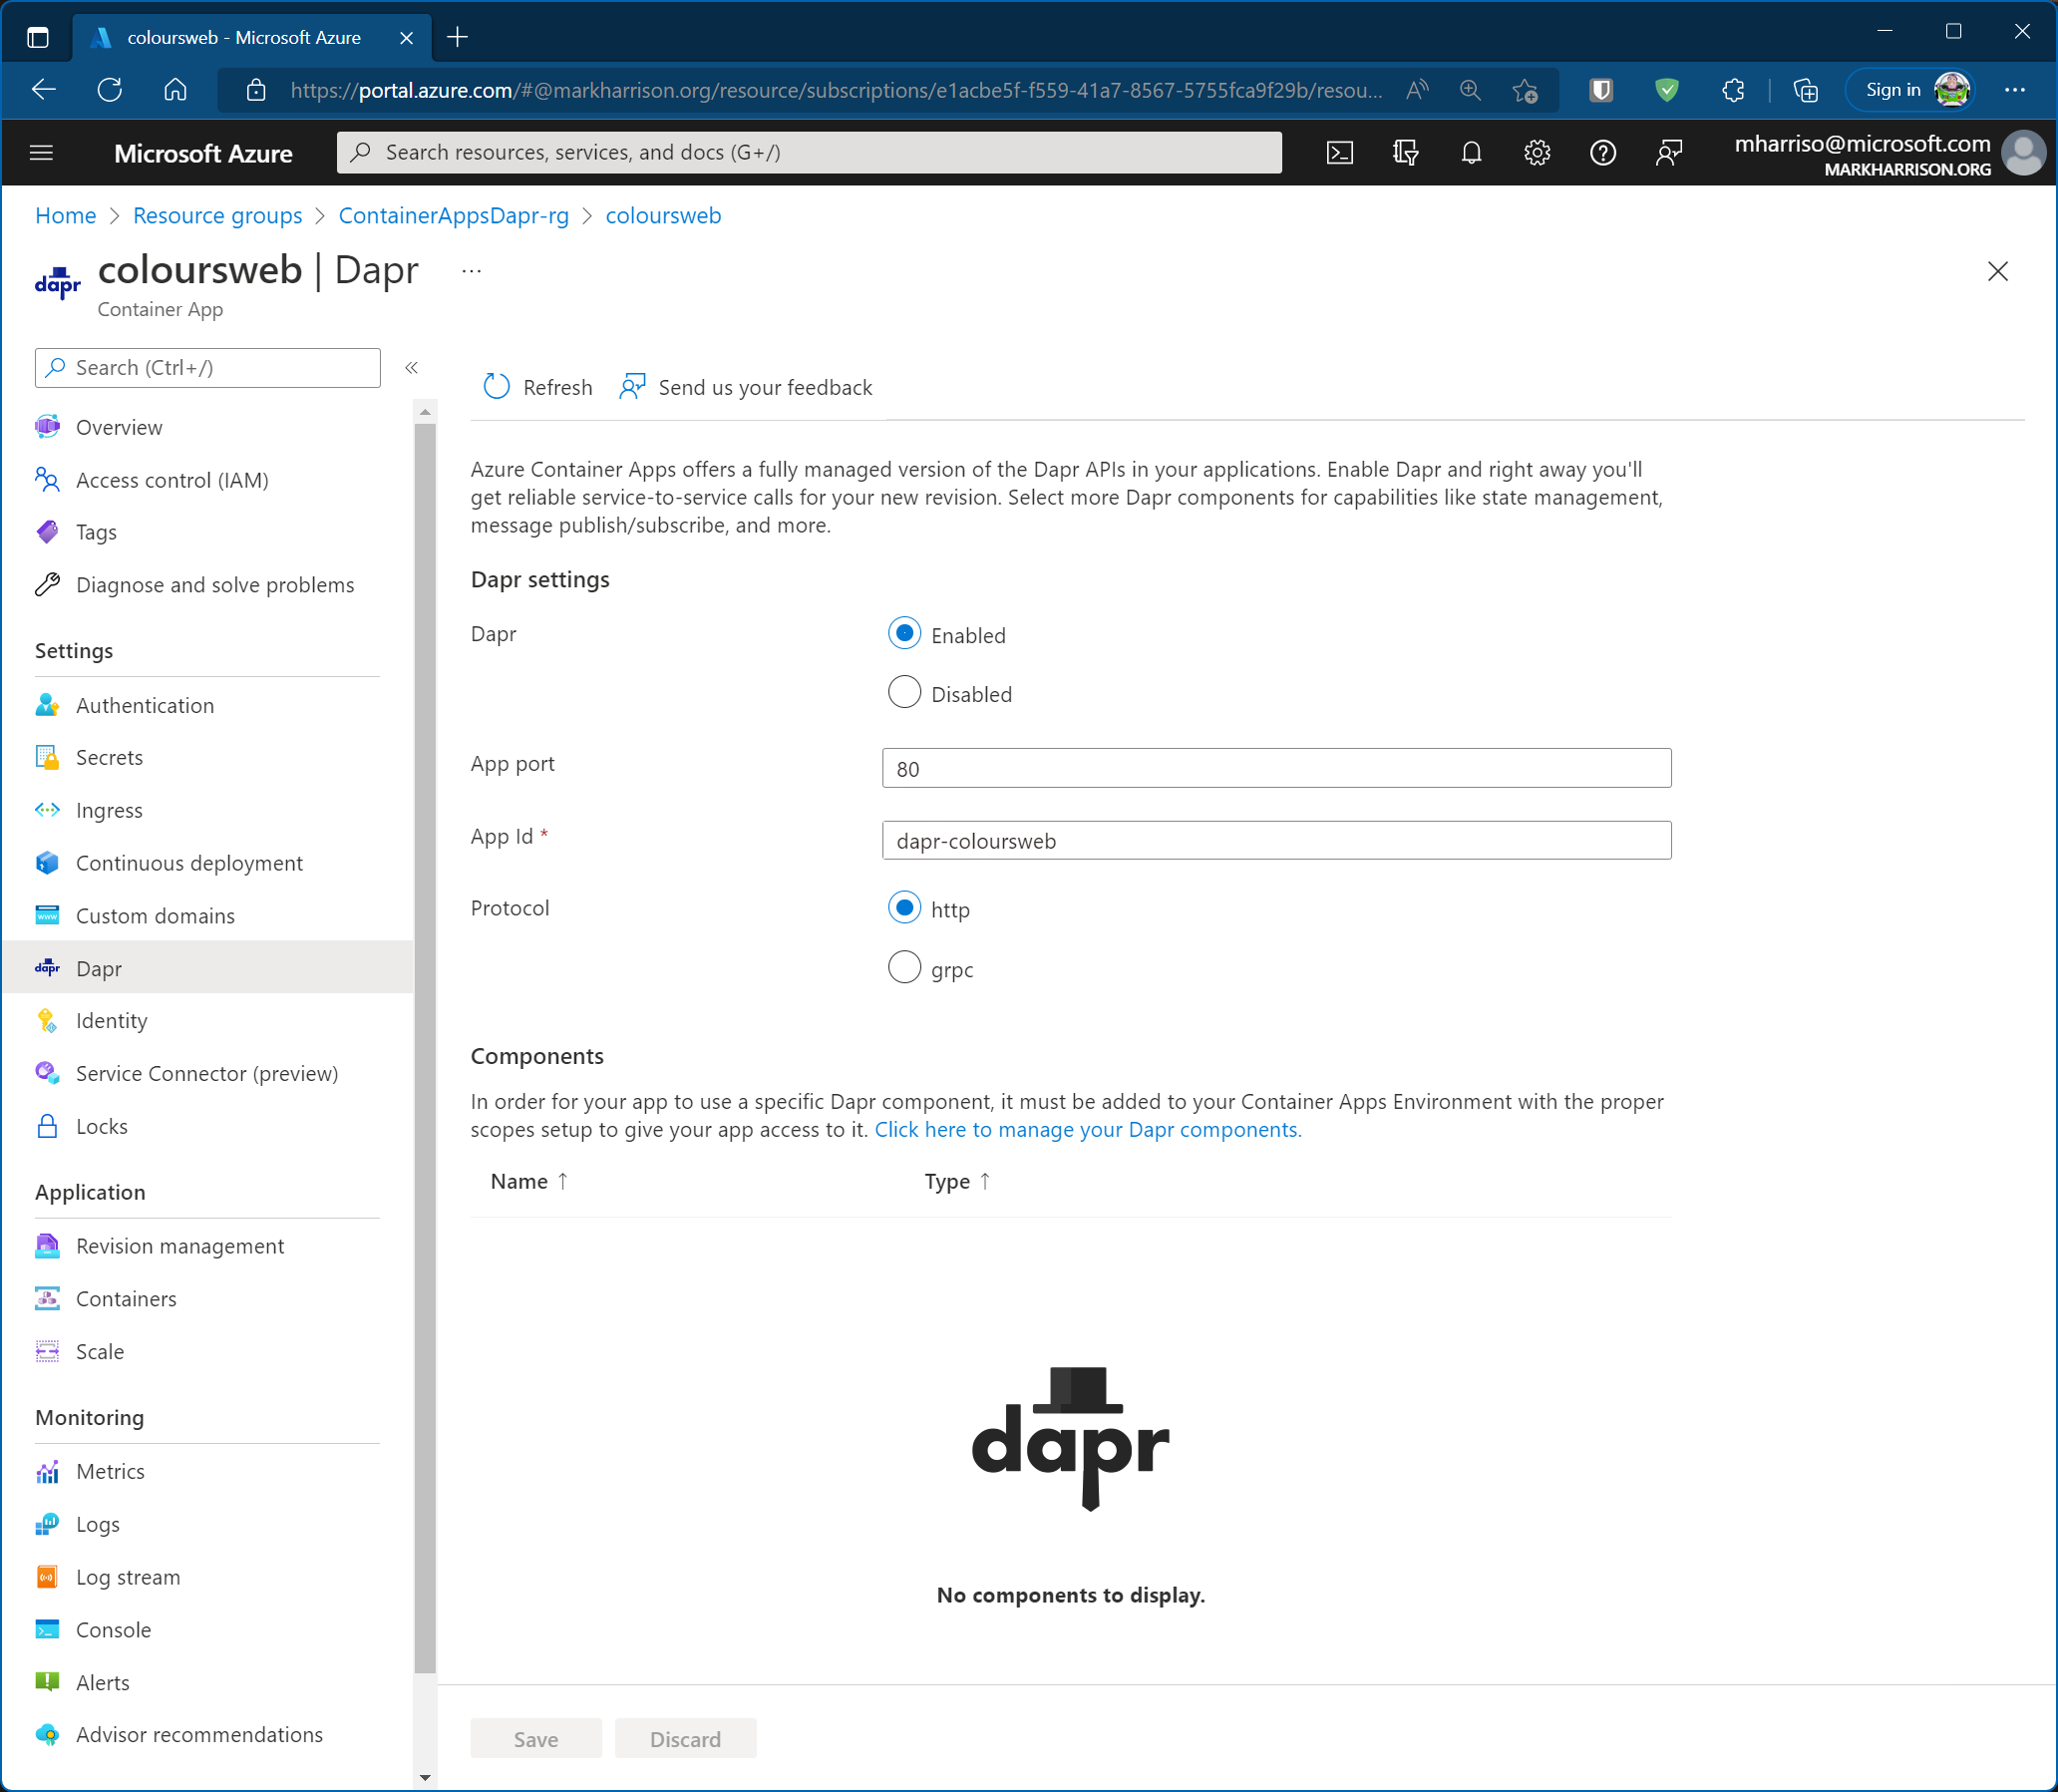Open Revision management in sidebar

coord(180,1246)
